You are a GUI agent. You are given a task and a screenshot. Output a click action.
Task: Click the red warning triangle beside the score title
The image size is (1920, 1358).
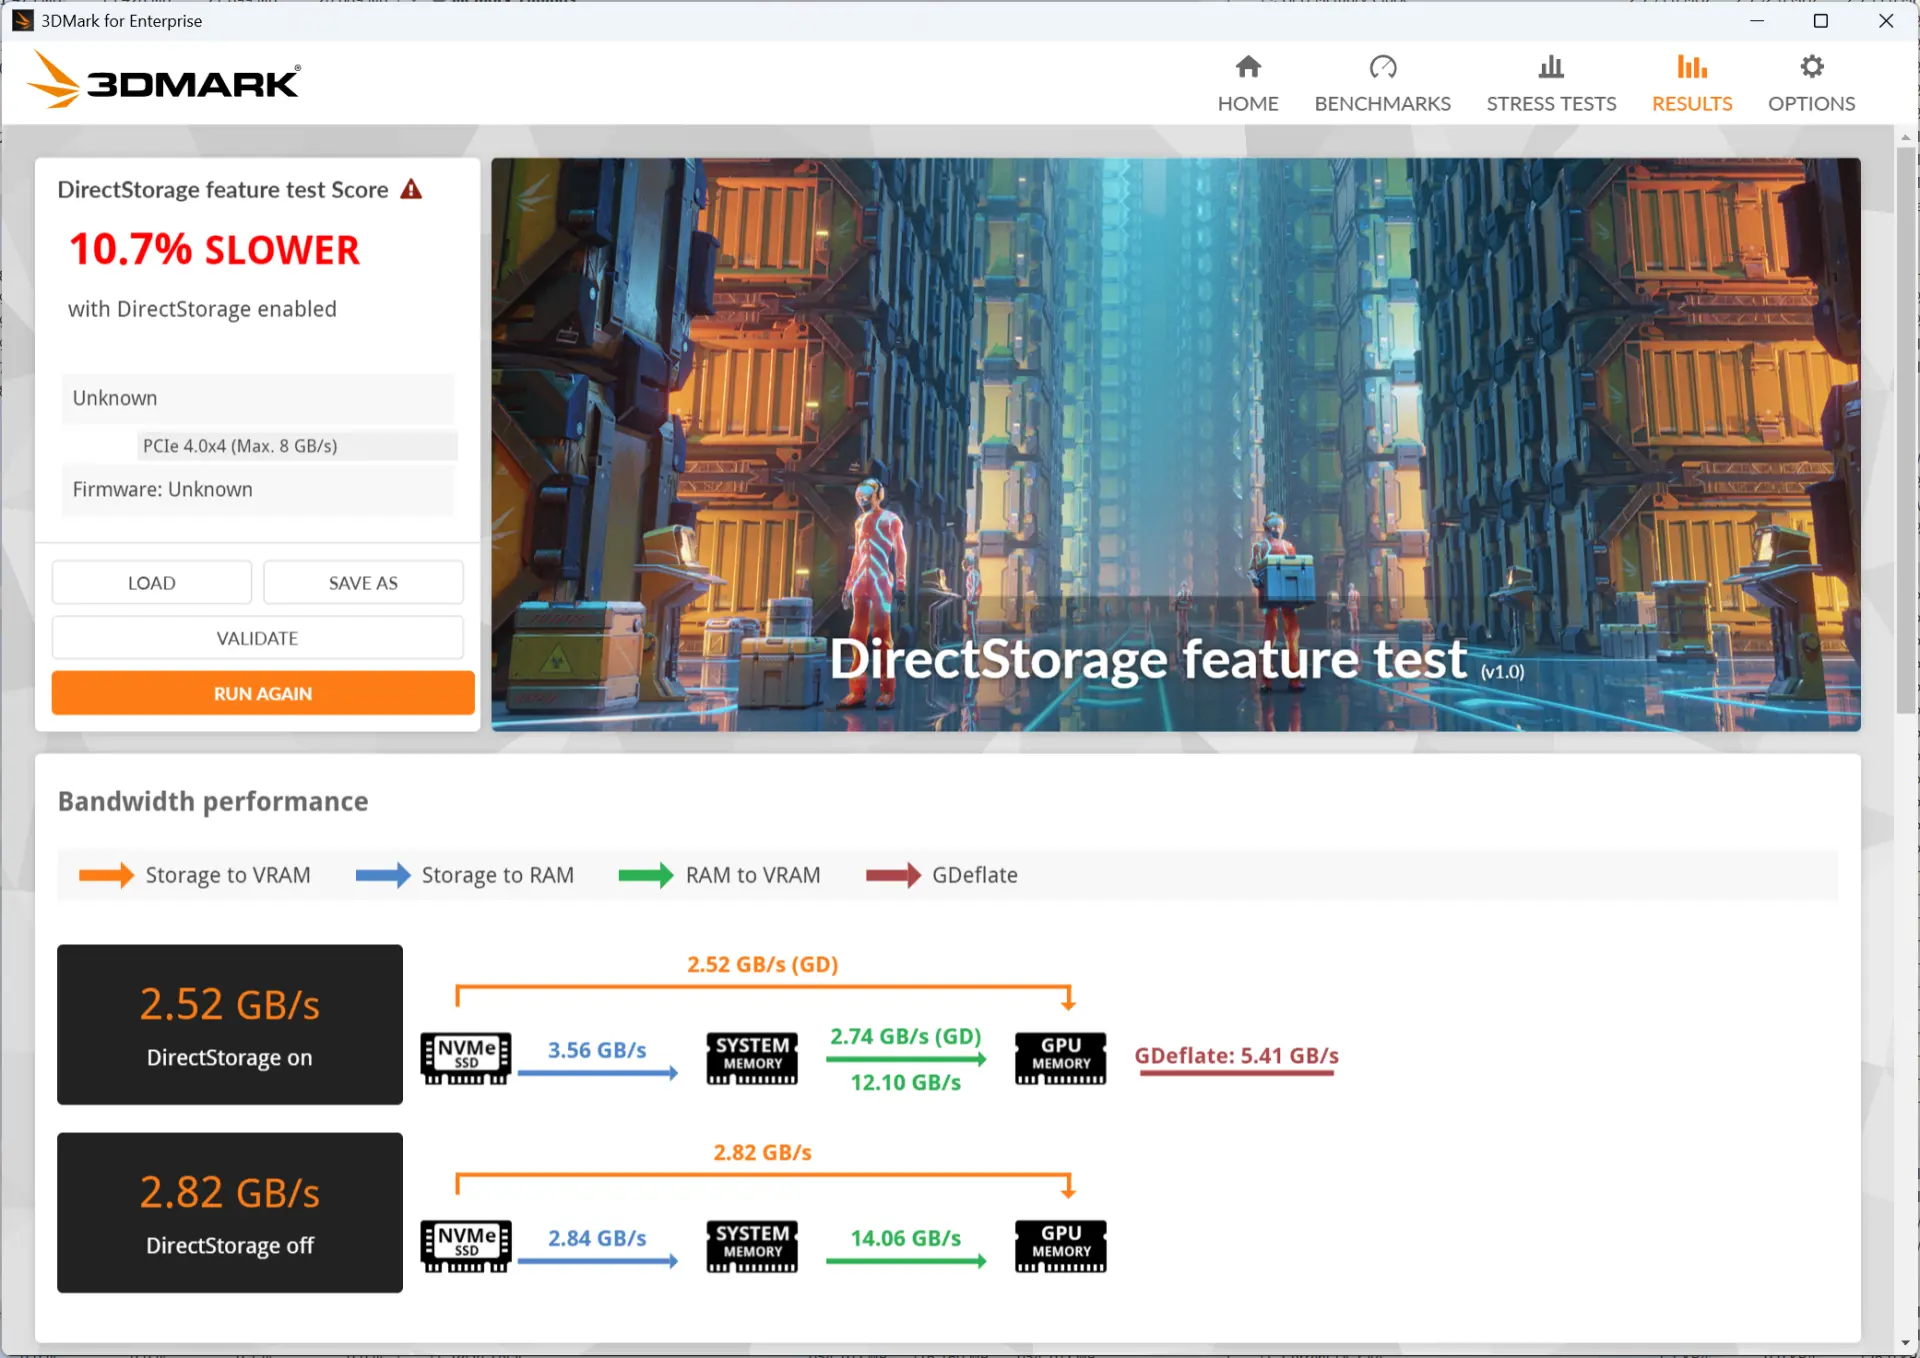pos(411,189)
